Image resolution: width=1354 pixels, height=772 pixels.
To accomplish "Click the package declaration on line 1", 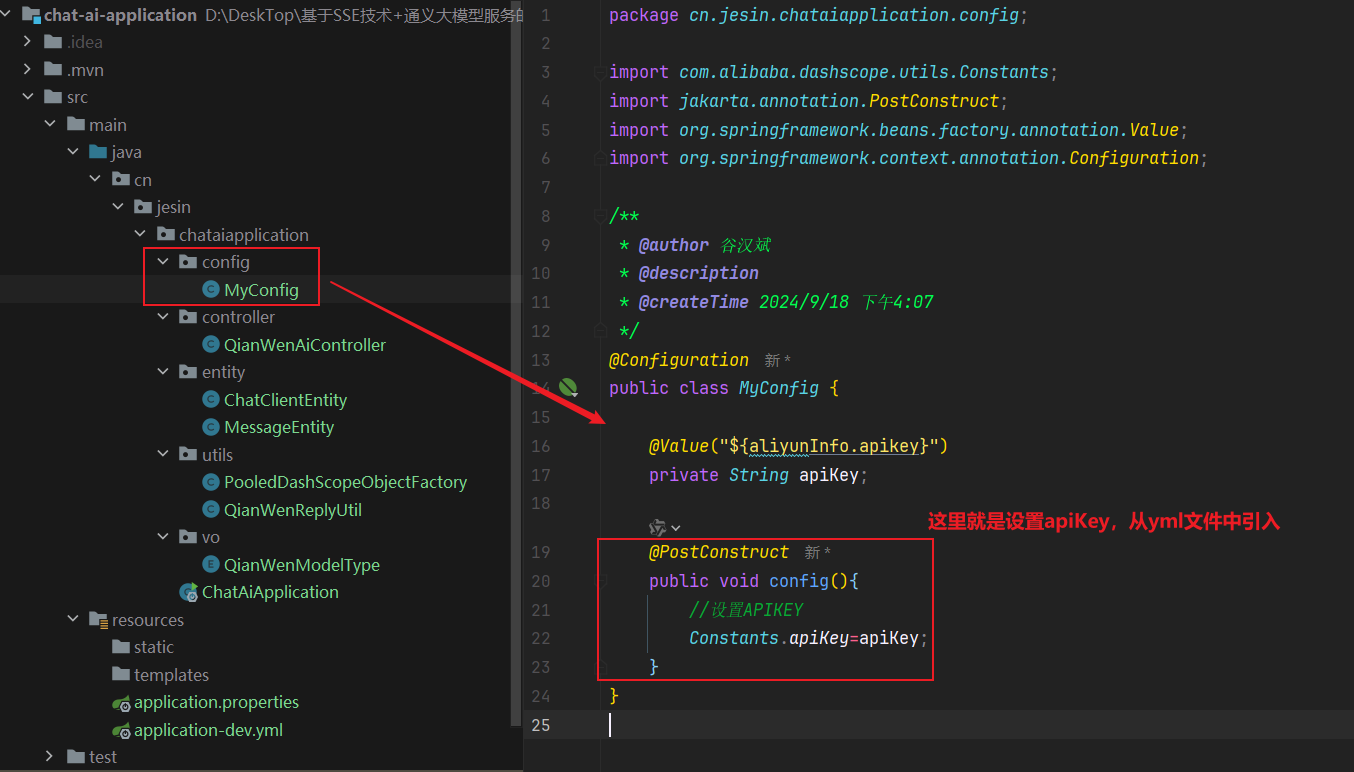I will click(818, 15).
